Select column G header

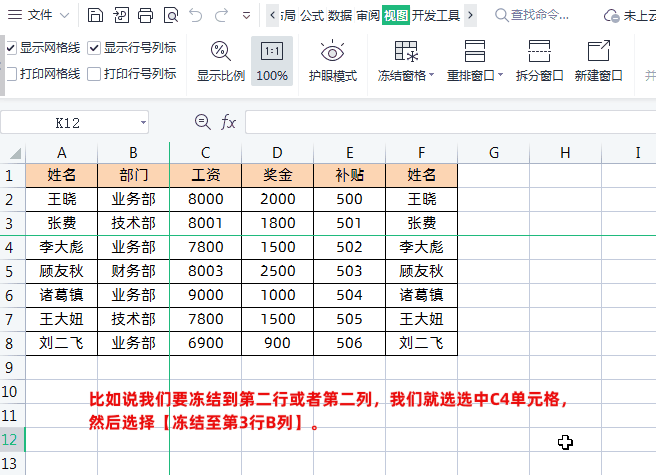tap(494, 153)
